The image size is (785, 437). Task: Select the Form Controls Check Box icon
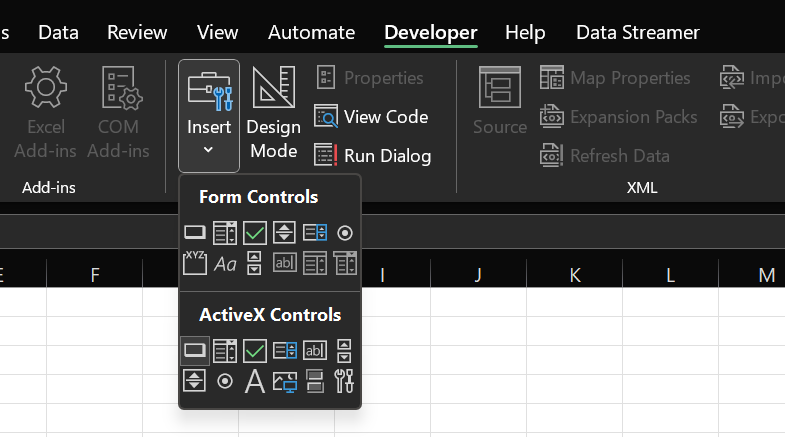pos(255,233)
